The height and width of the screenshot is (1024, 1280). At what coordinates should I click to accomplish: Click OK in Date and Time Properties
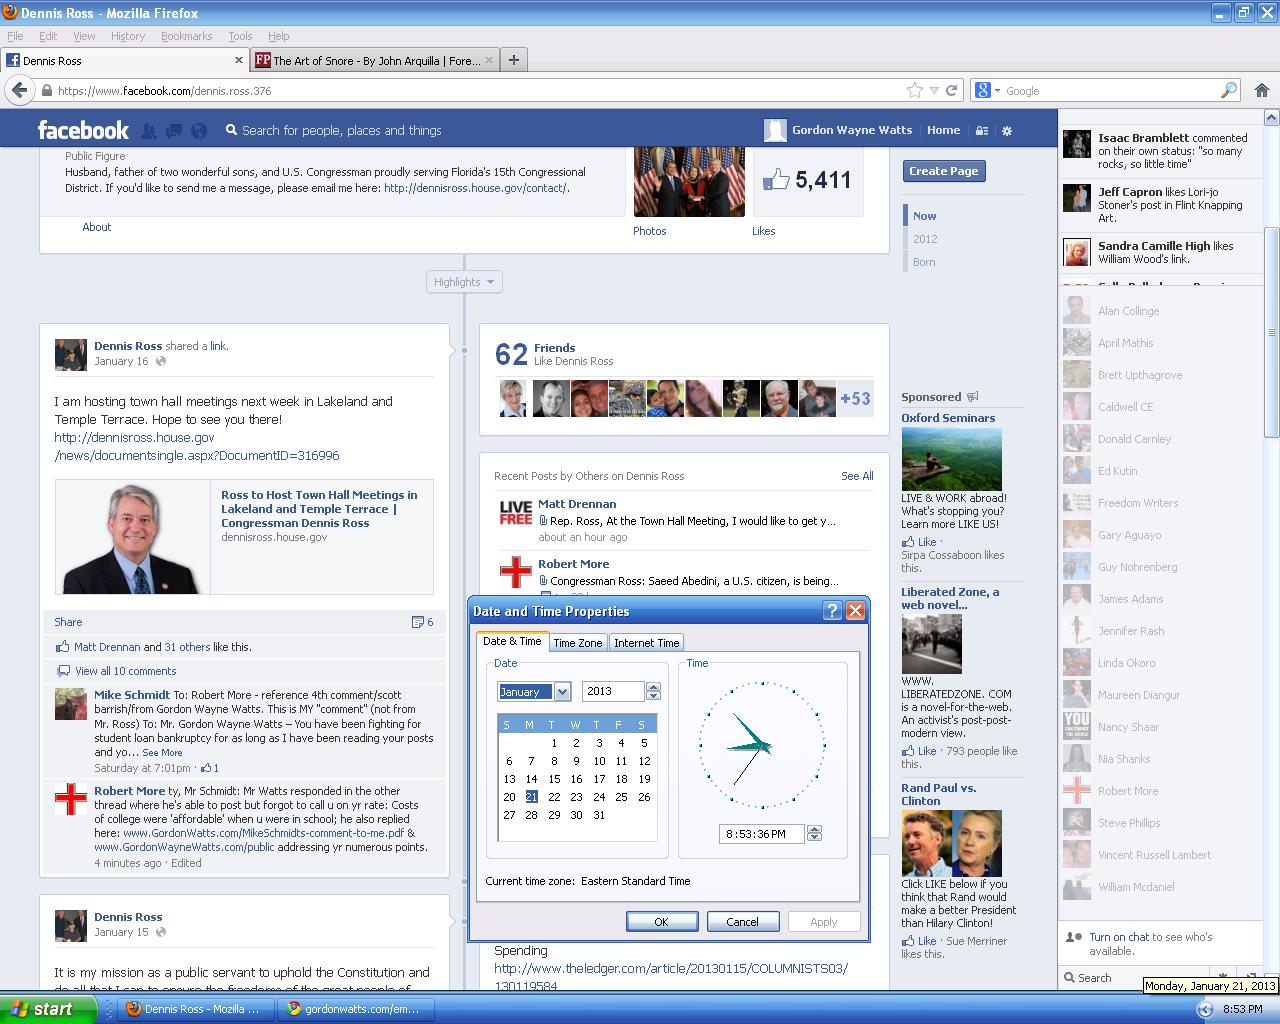coord(661,922)
